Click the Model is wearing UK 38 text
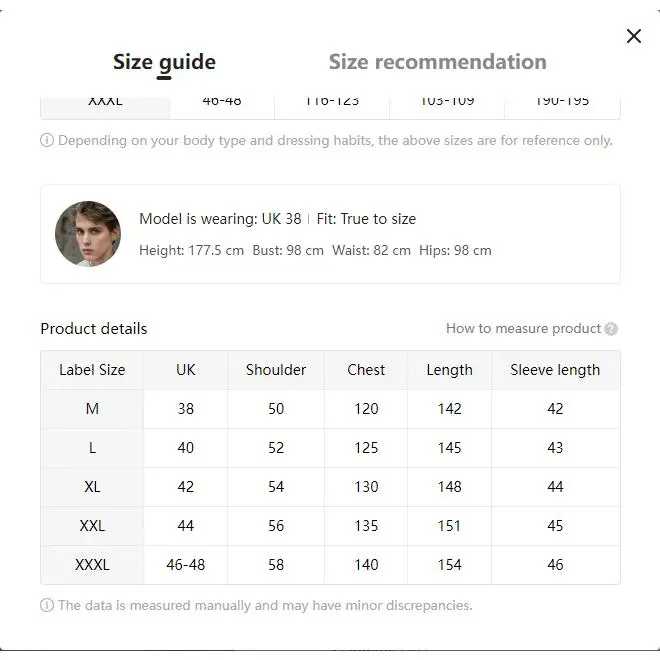The image size is (660, 660). 220,219
